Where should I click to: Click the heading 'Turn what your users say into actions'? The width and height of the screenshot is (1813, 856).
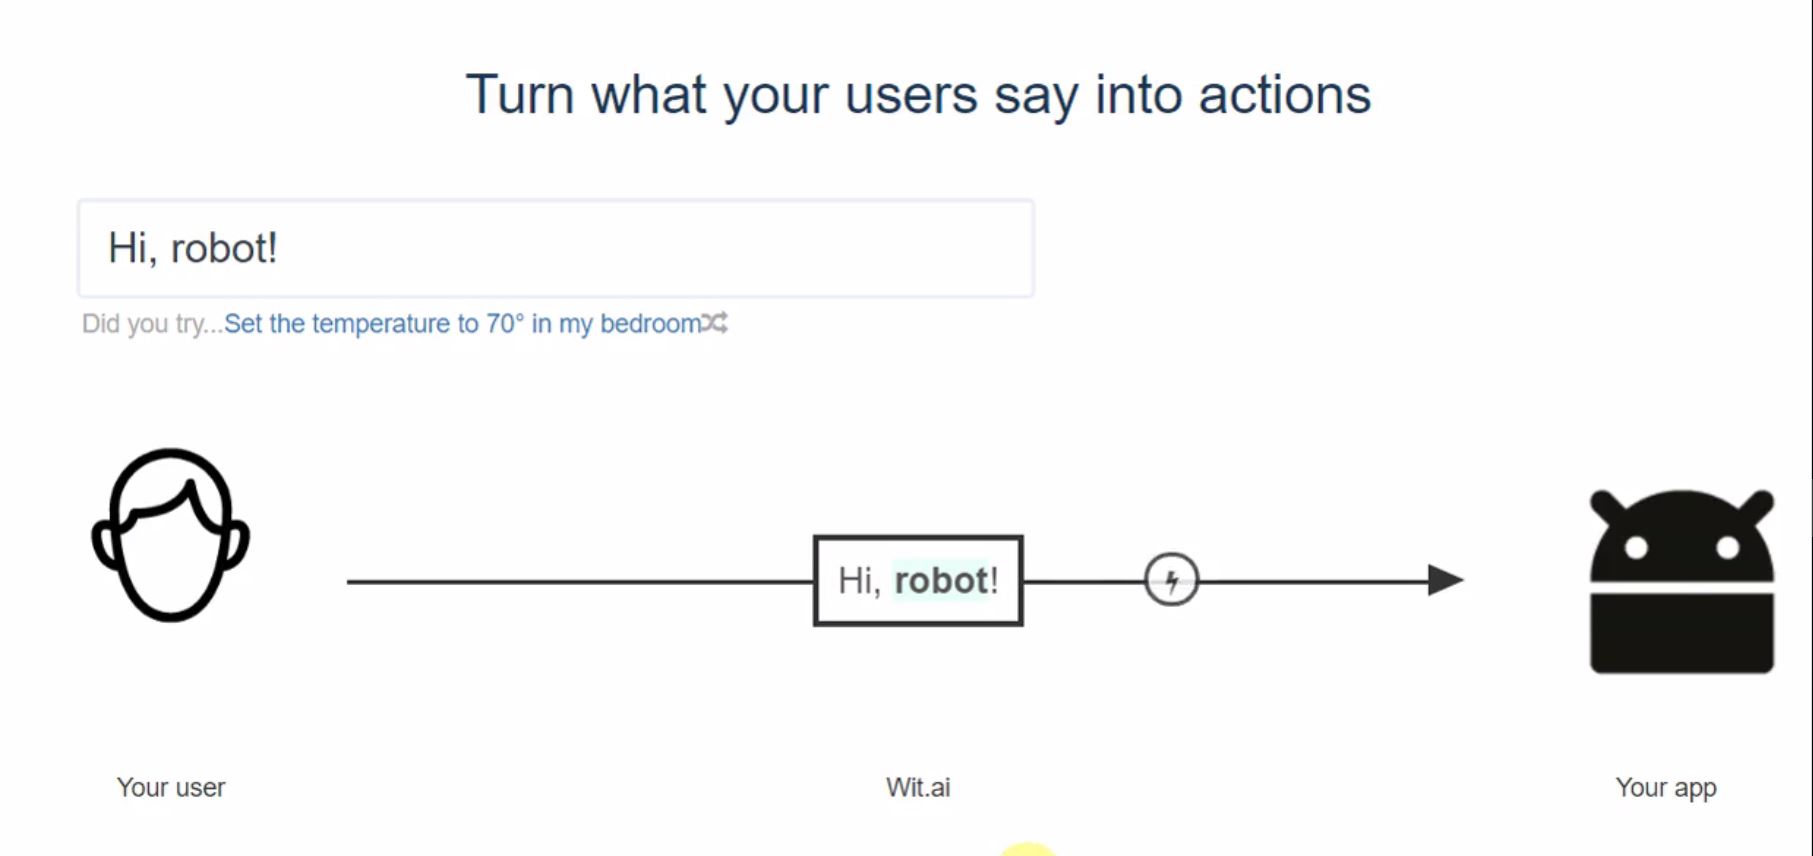(919, 93)
